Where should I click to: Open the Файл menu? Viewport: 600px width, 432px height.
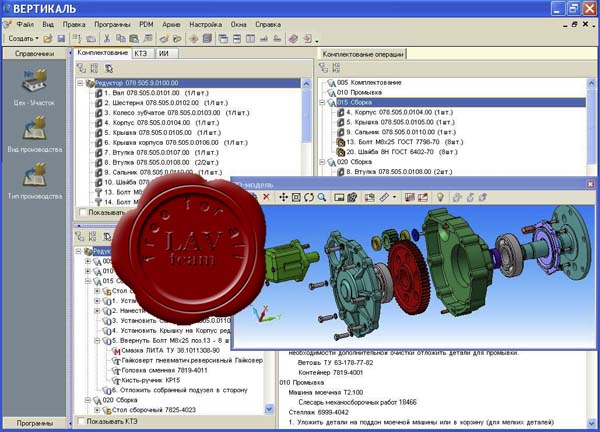pyautogui.click(x=25, y=24)
